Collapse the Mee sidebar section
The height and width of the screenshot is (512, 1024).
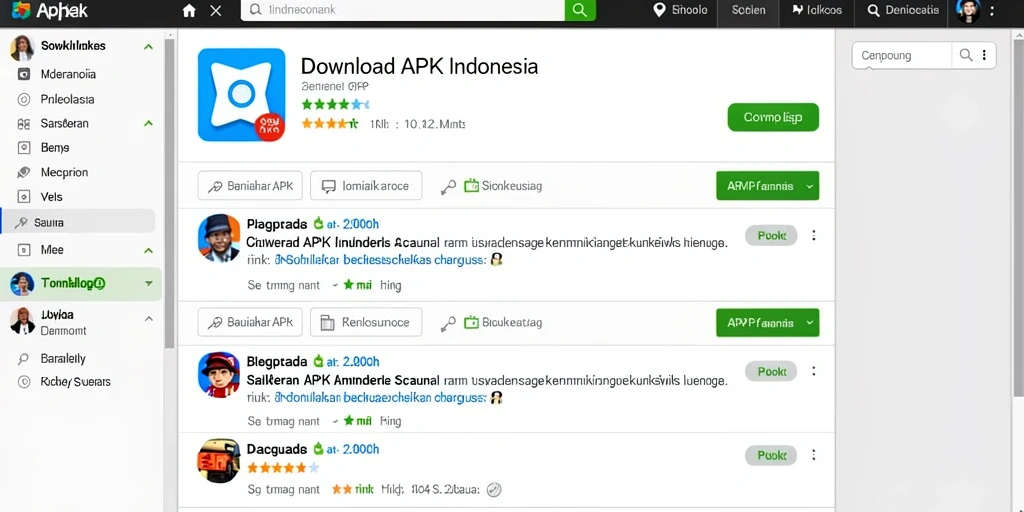click(x=148, y=250)
